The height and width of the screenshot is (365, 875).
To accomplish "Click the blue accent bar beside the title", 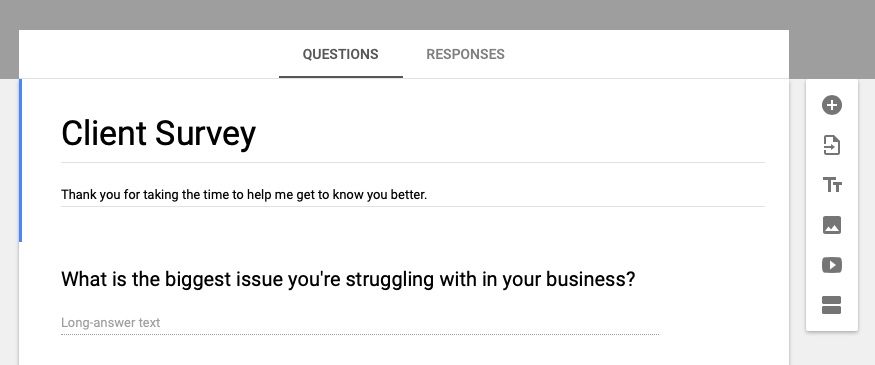I will 21,160.
